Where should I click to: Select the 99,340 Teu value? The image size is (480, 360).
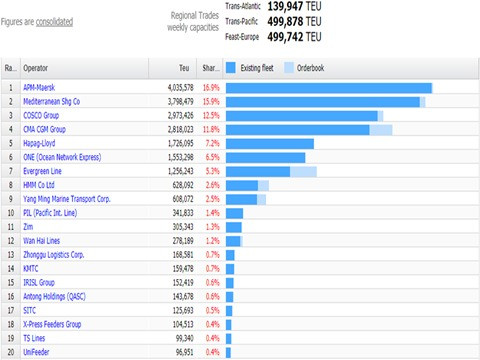pos(185,338)
